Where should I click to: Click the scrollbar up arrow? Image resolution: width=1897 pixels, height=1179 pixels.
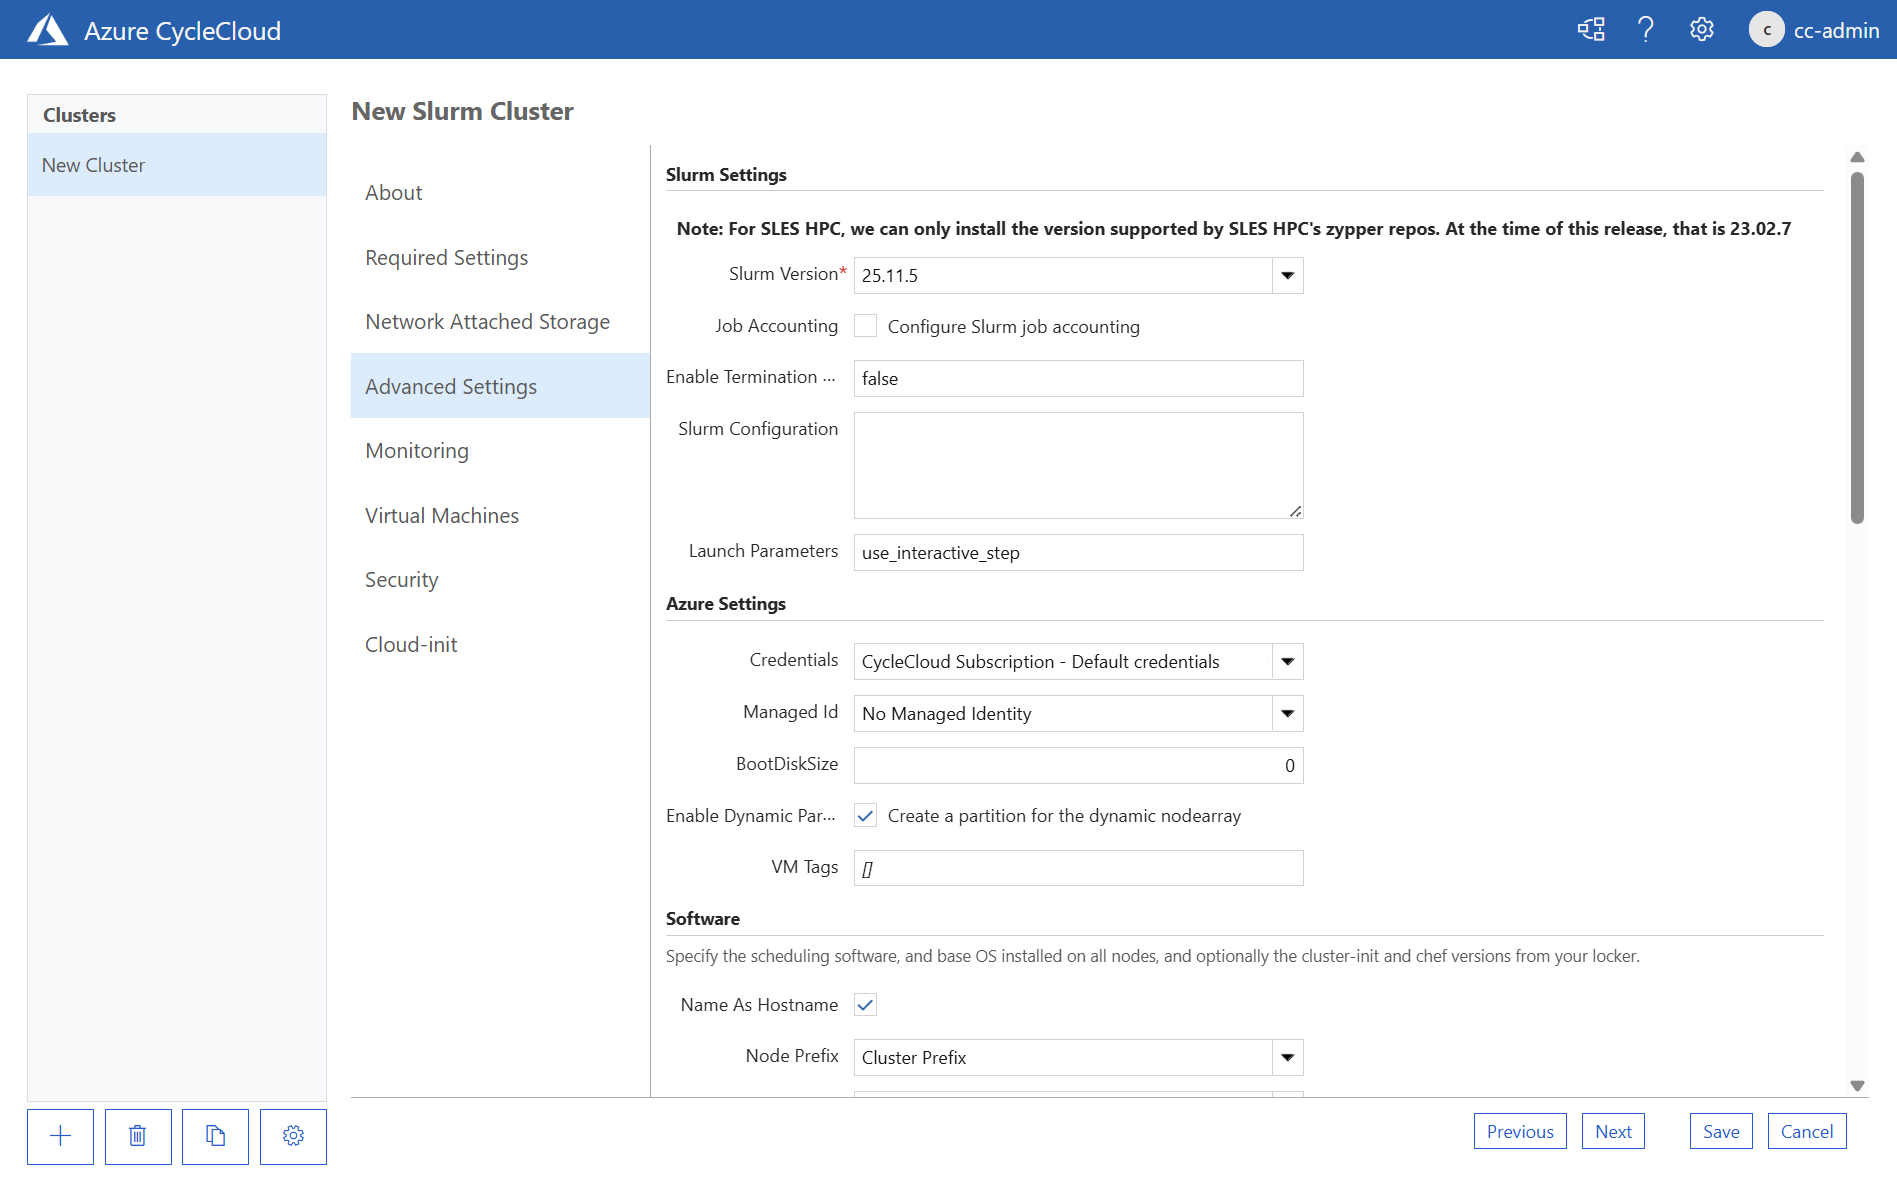[x=1857, y=157]
